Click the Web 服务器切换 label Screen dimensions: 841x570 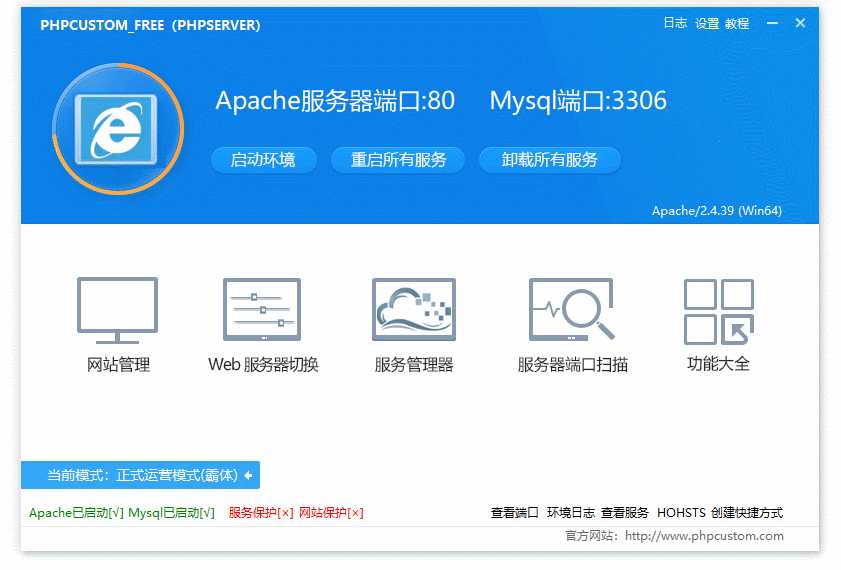pos(263,365)
